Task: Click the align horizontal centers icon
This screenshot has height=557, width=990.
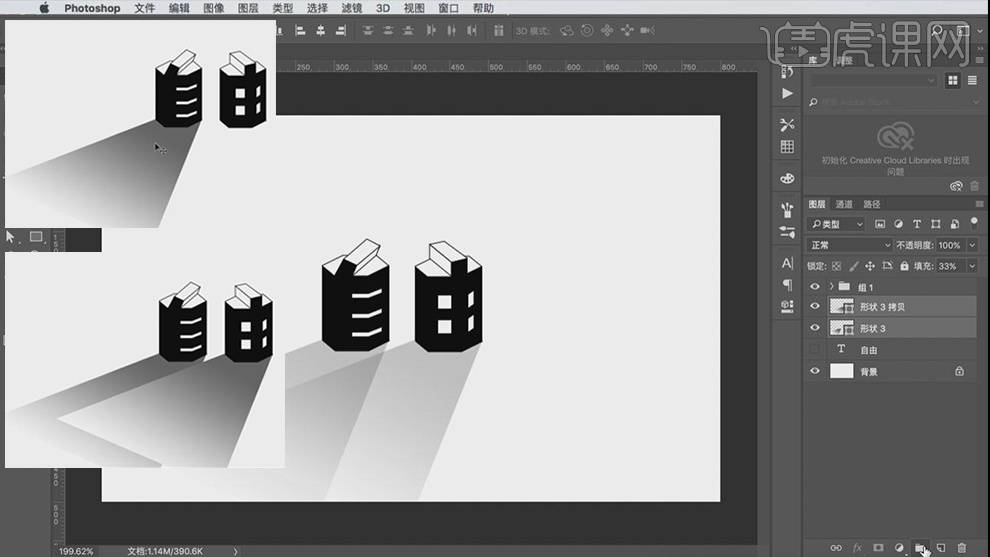Action: [x=321, y=30]
